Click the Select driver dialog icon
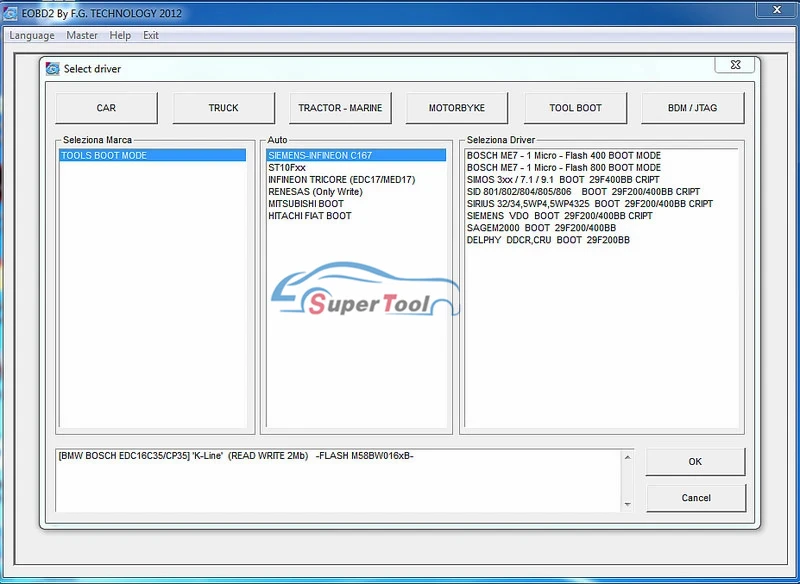 click(x=52, y=68)
